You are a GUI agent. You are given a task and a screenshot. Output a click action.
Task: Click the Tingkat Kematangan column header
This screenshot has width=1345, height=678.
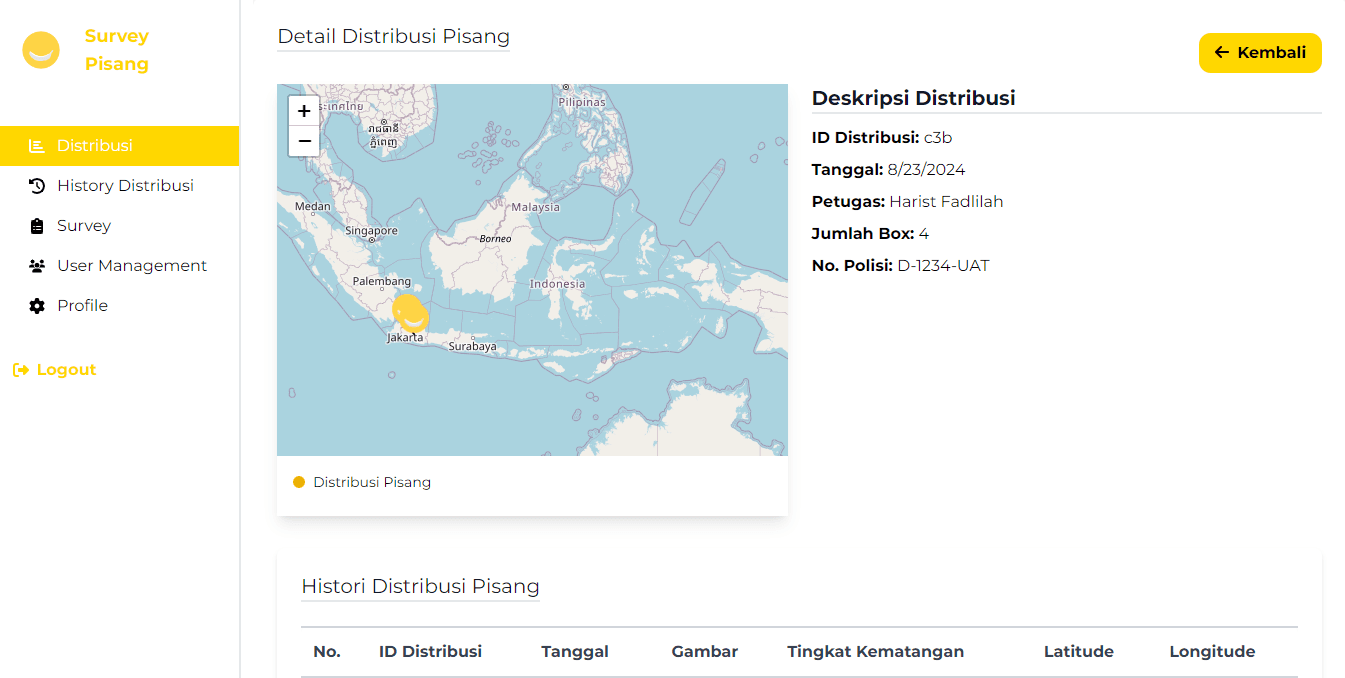tap(875, 652)
